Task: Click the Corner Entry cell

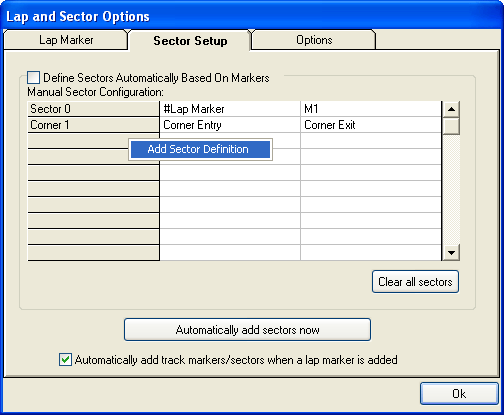Action: tap(230, 125)
